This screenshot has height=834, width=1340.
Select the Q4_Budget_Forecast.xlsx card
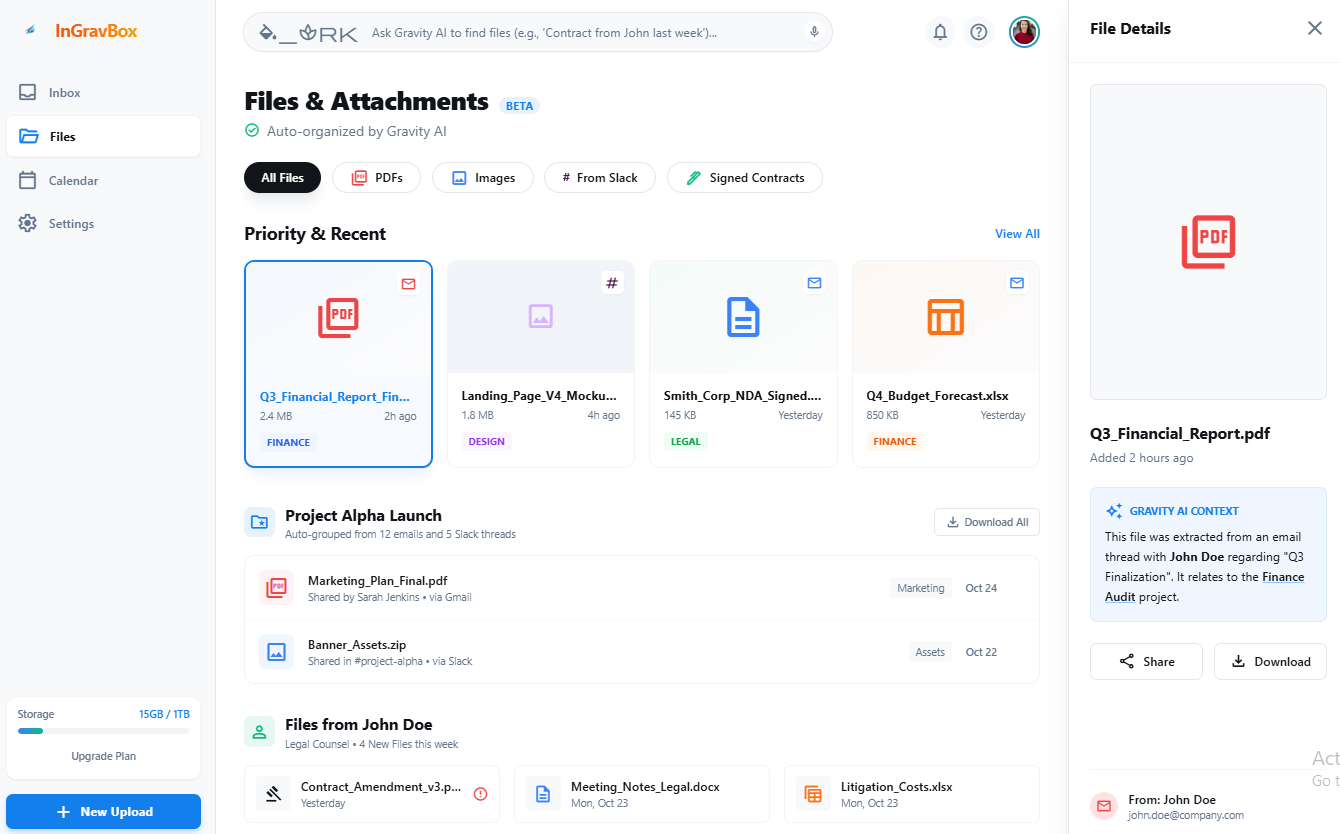click(x=946, y=364)
